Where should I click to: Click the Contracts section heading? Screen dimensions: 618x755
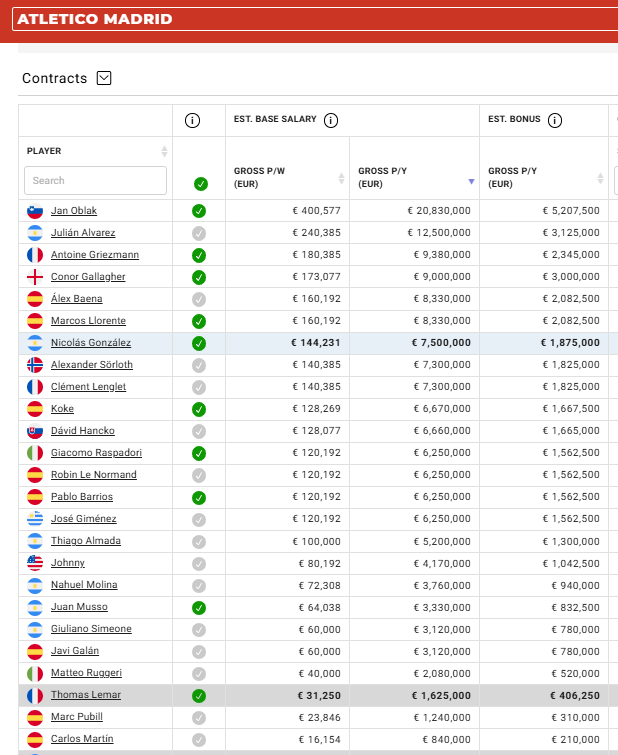pyautogui.click(x=54, y=78)
